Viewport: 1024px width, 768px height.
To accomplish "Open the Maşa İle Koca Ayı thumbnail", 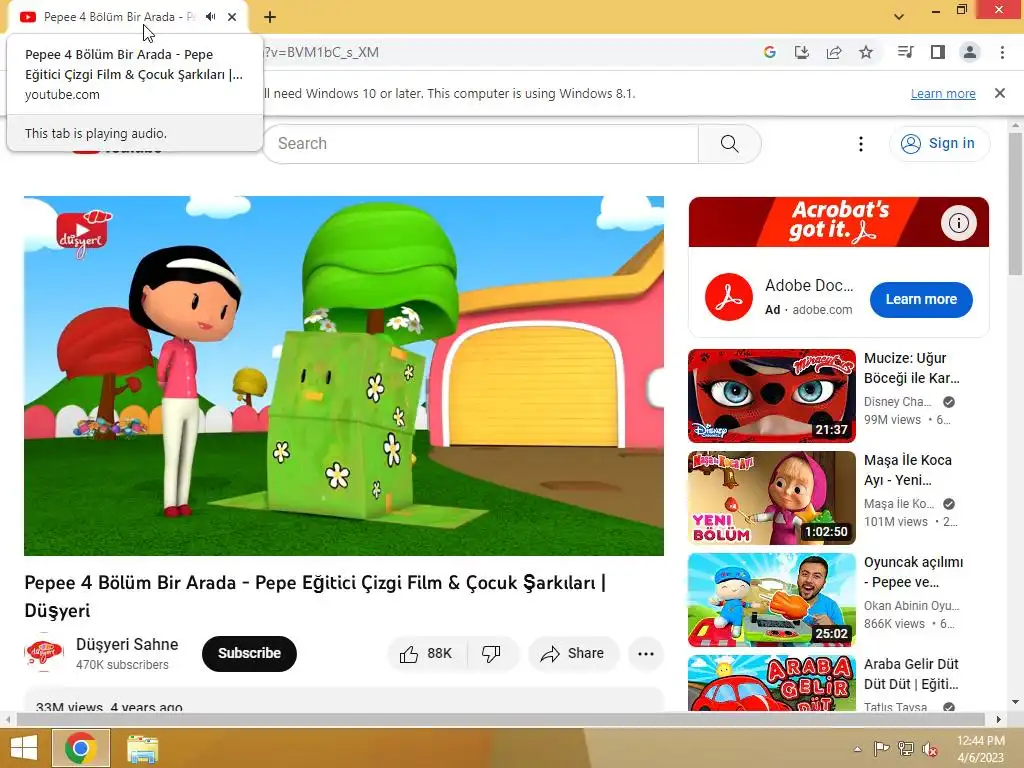I will (x=772, y=498).
